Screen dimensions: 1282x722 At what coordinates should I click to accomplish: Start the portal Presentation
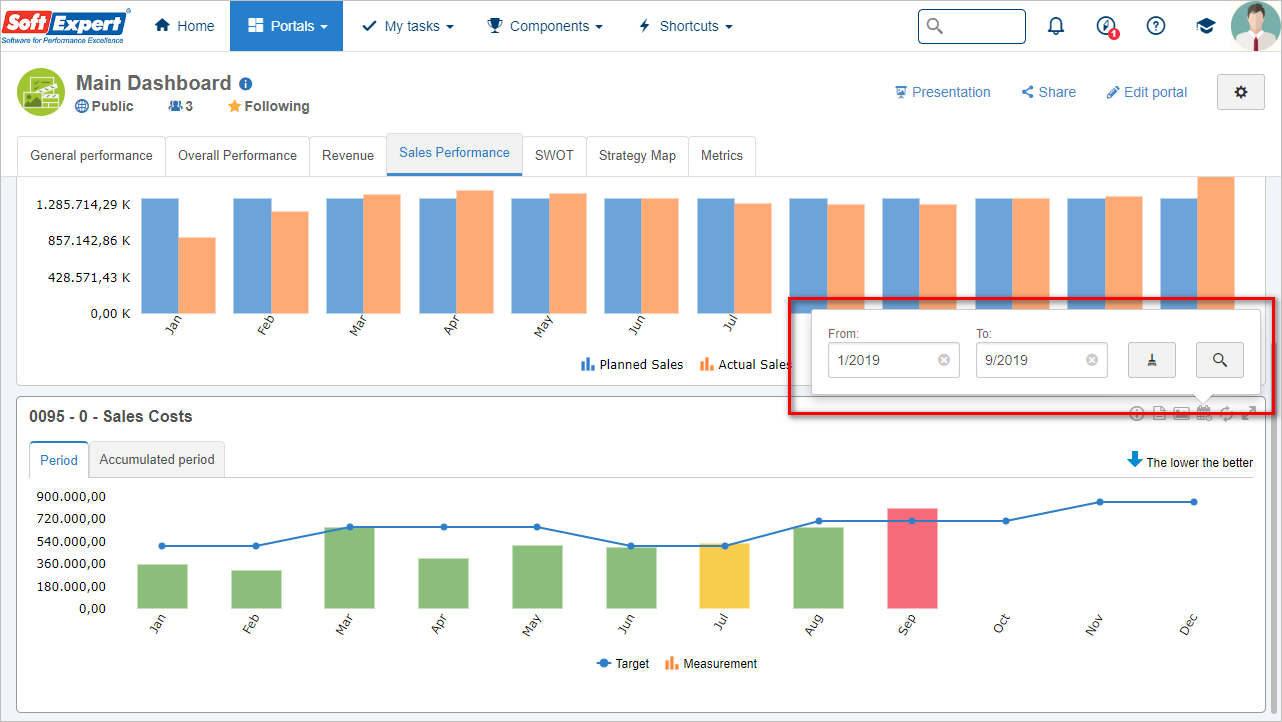[x=942, y=92]
